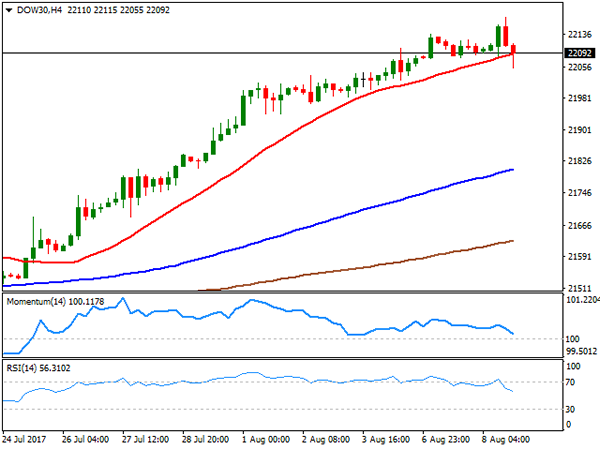Select the 99.5012 momentum scale value
This screenshot has height=450, width=600.
click(x=581, y=351)
